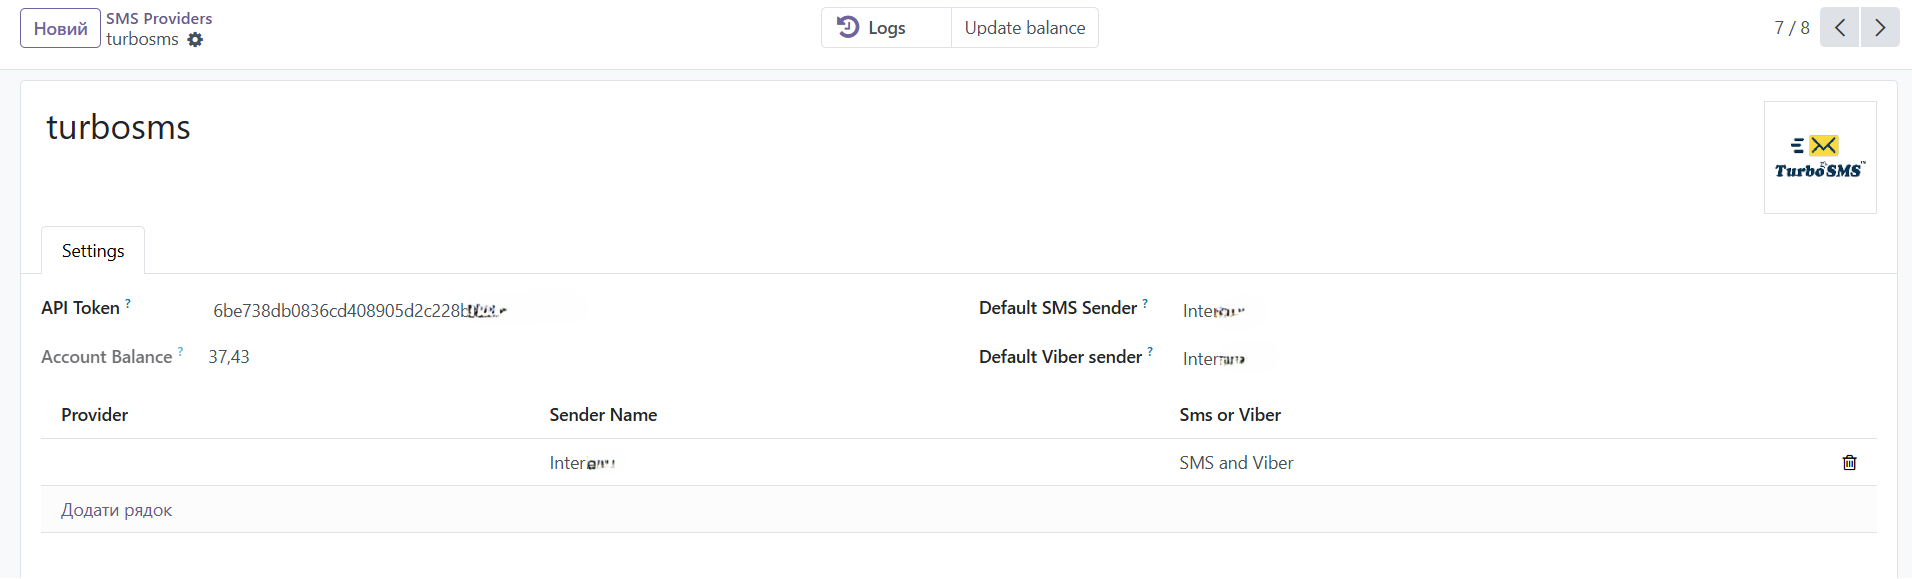Show help for Default SMS Sender
Image resolution: width=1912 pixels, height=579 pixels.
[x=1145, y=303]
